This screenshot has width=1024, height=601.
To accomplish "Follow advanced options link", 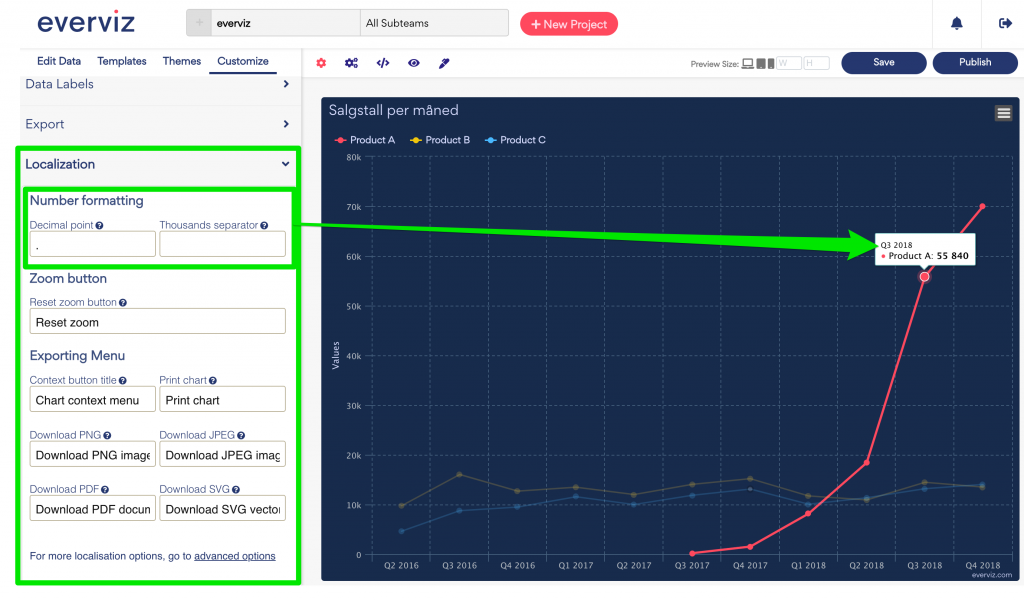I will (x=234, y=556).
